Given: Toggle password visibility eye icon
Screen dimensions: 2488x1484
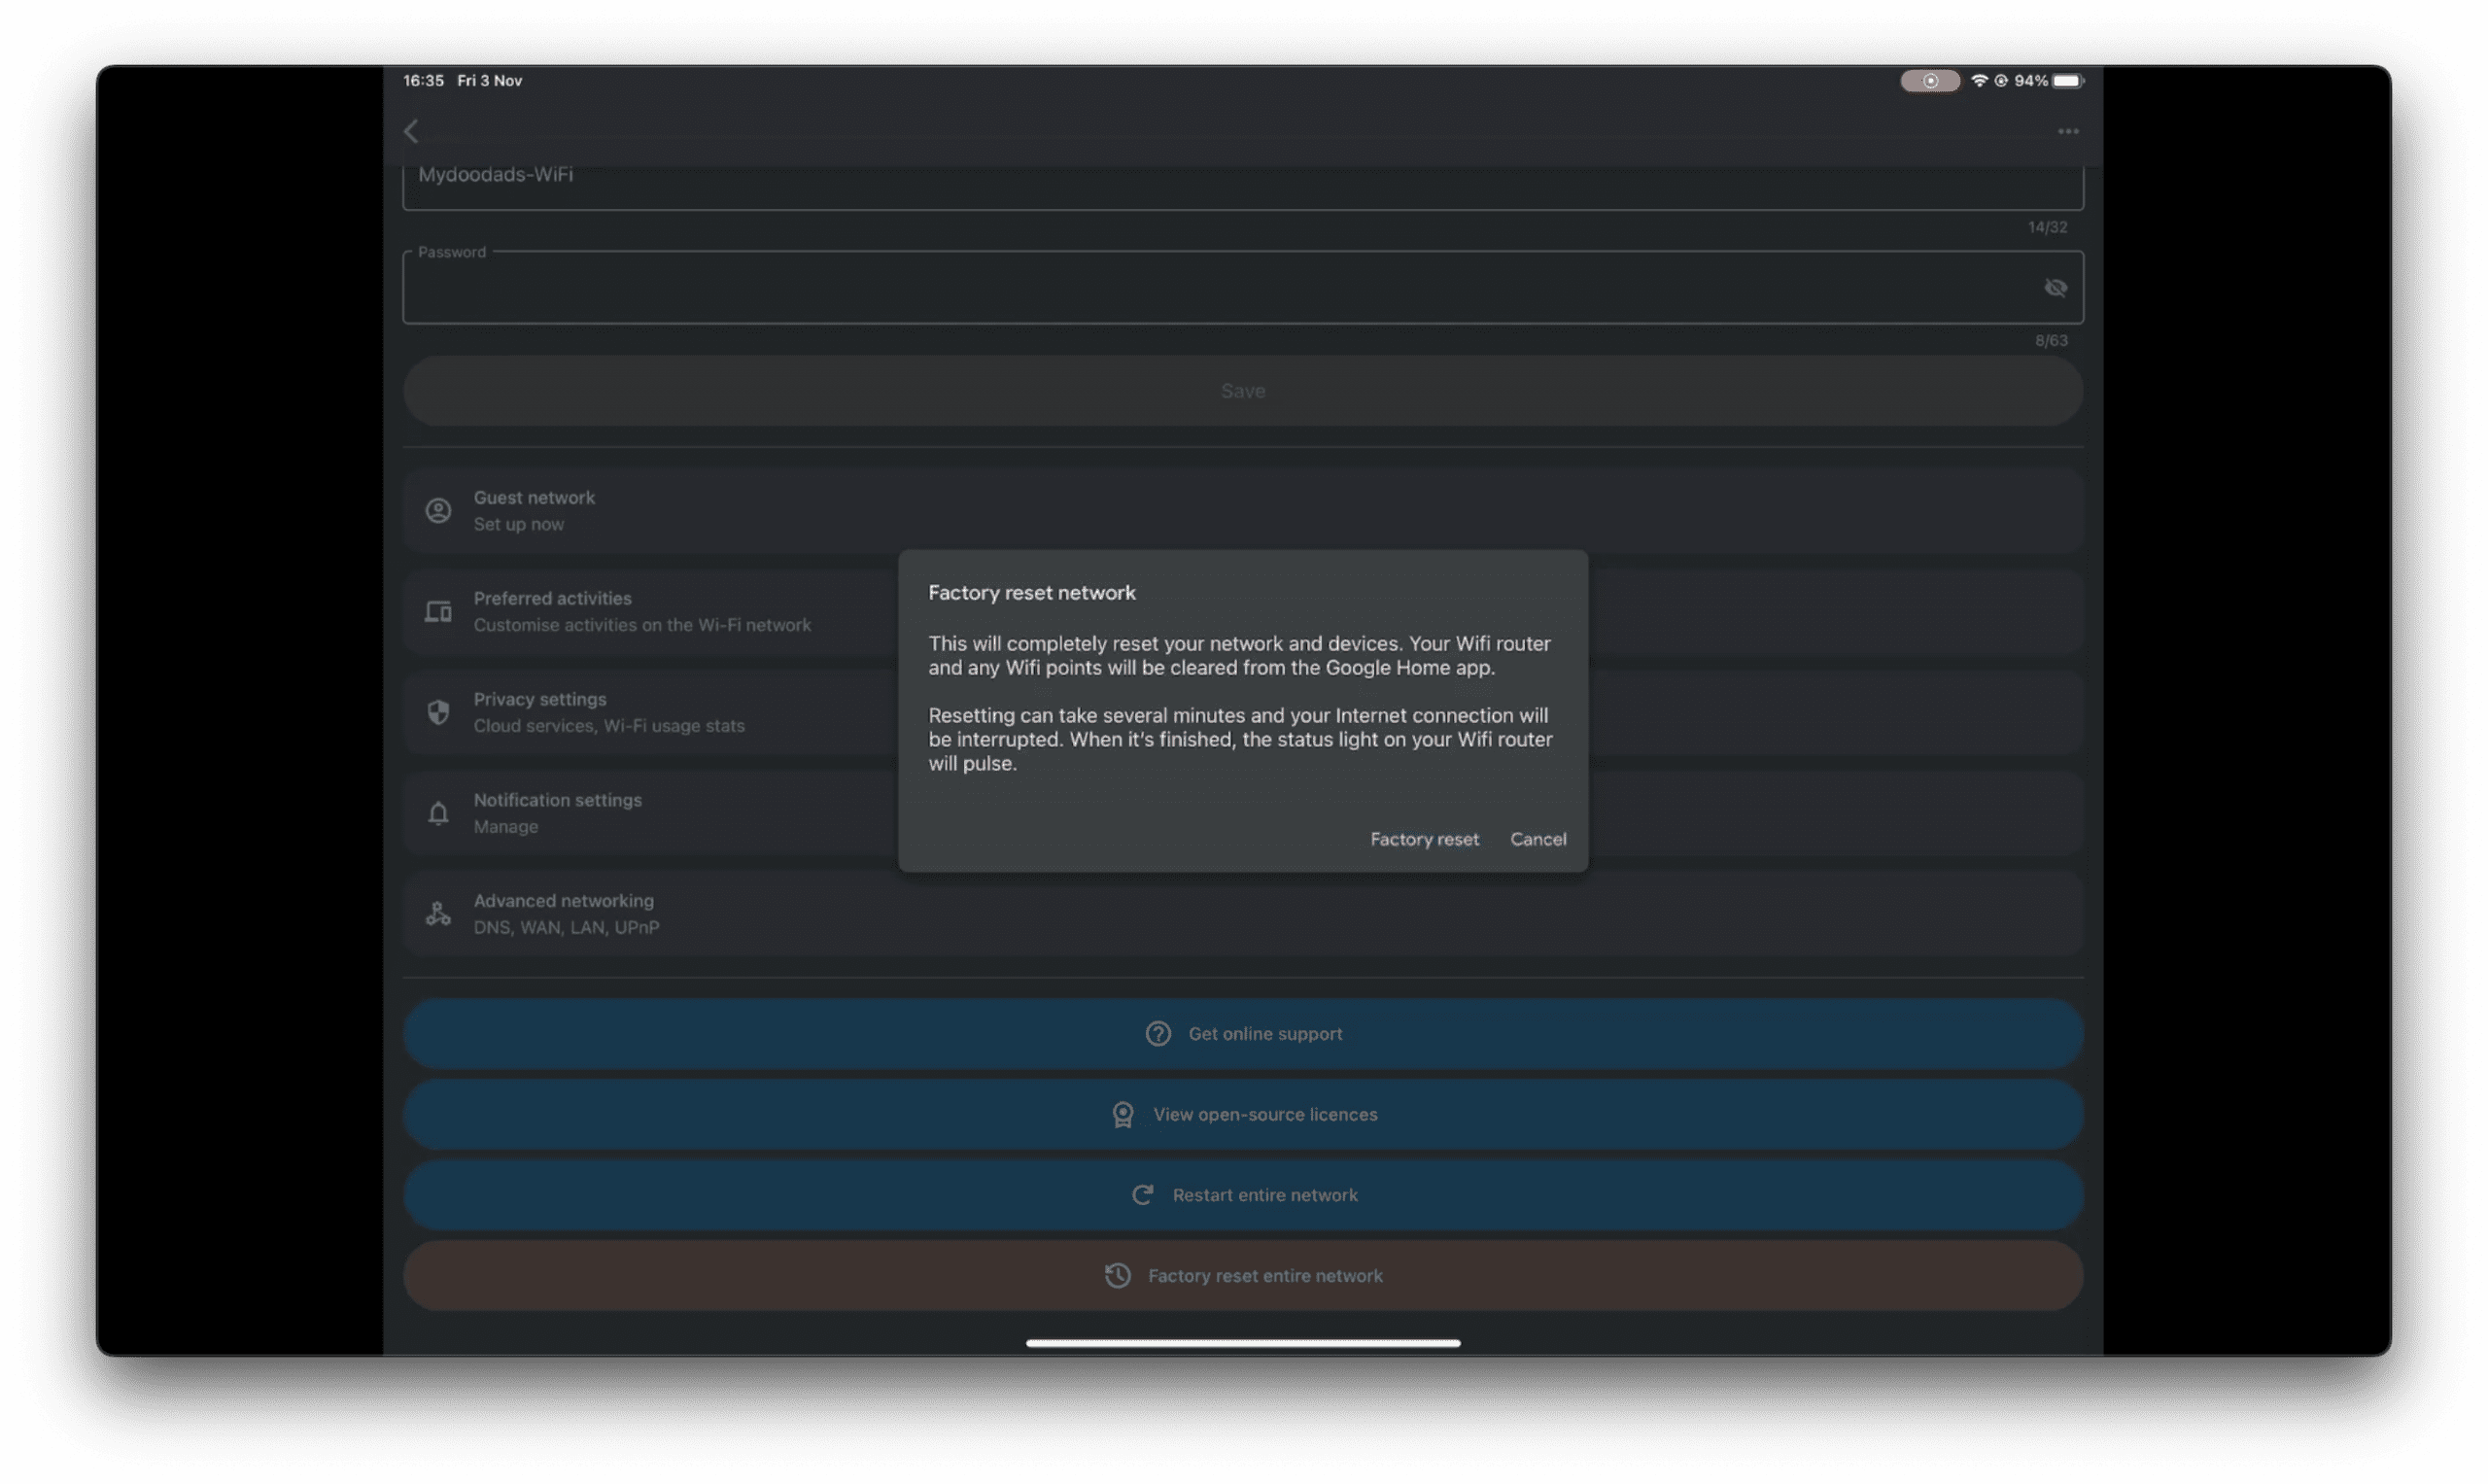Looking at the screenshot, I should 2055,288.
